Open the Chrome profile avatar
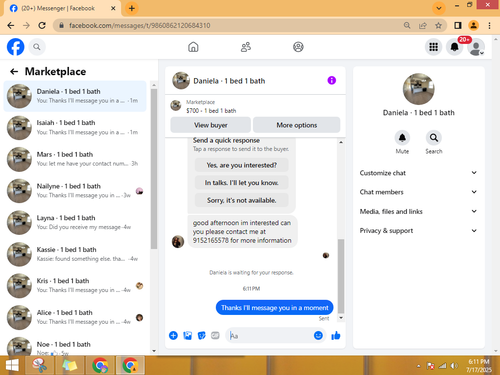500x375 pixels. click(474, 25)
